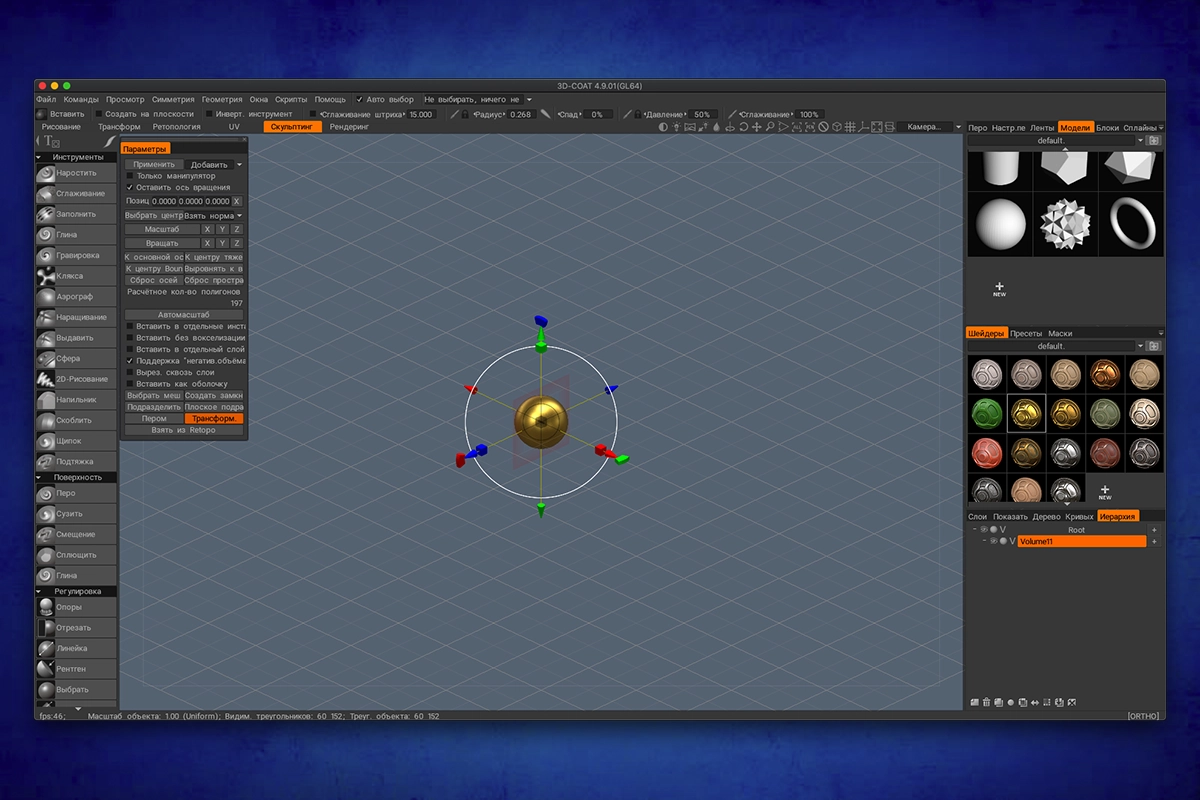The height and width of the screenshot is (800, 1200).
Task: Pick the Аэрограф tool
Action: click(76, 297)
